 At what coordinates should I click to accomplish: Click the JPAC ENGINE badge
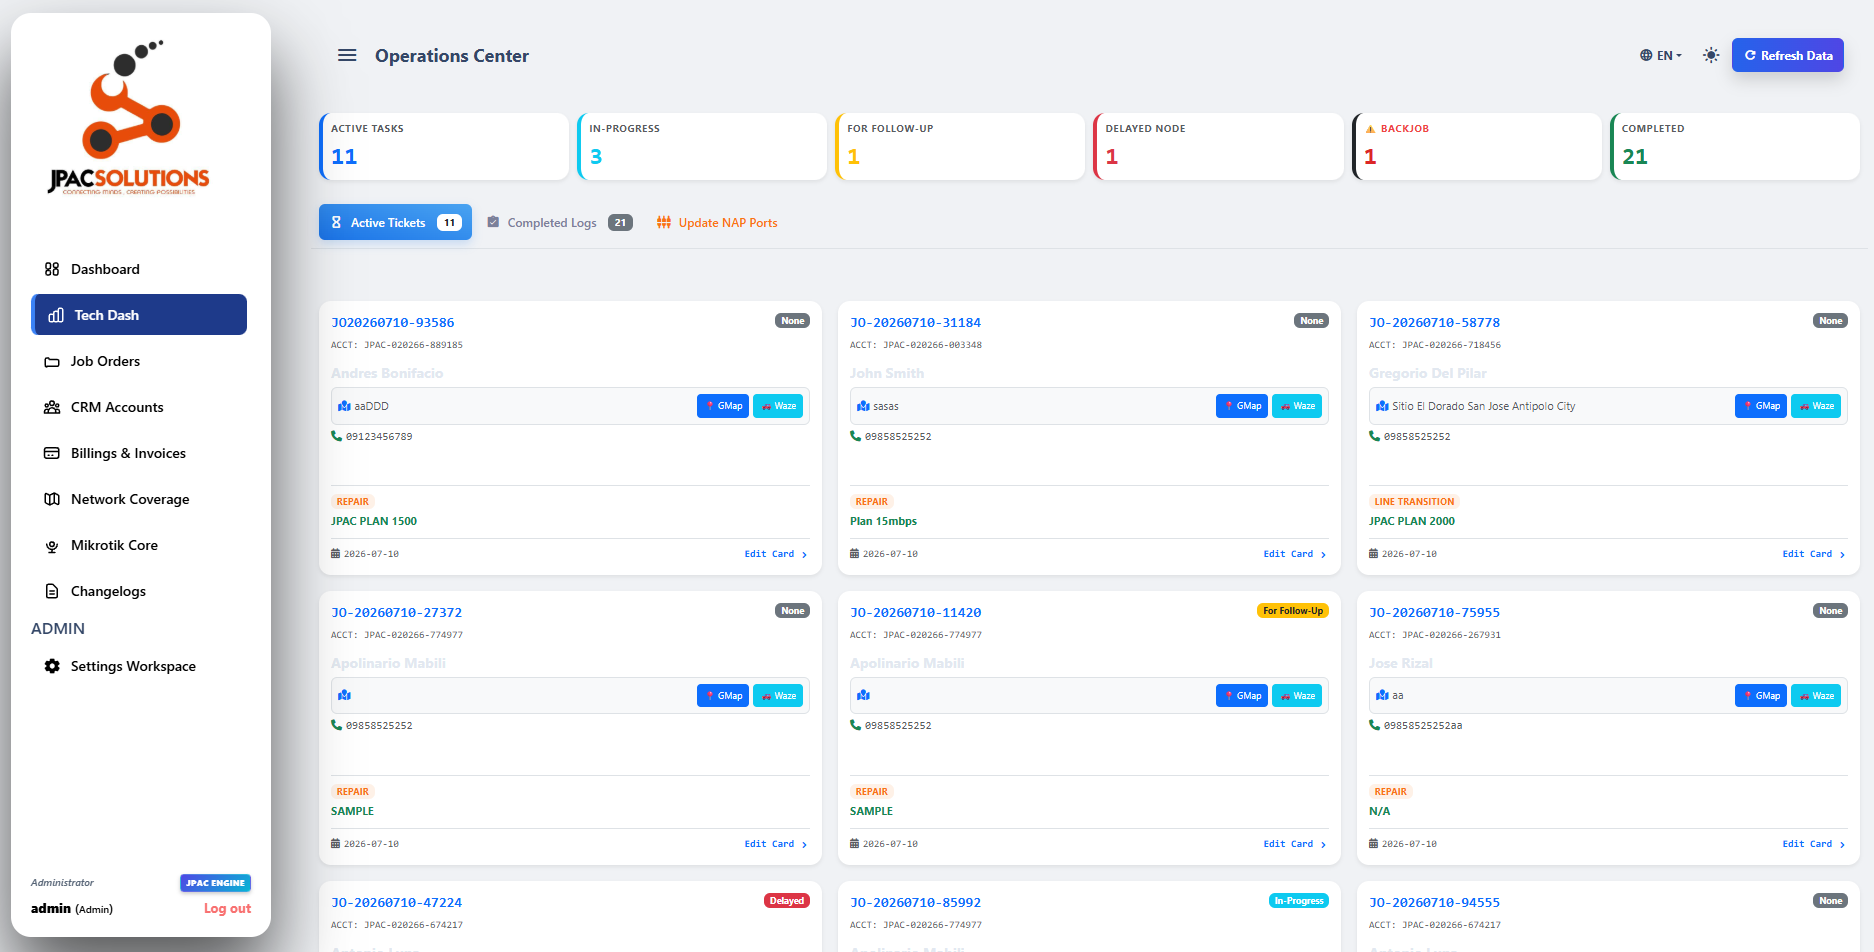[x=215, y=883]
